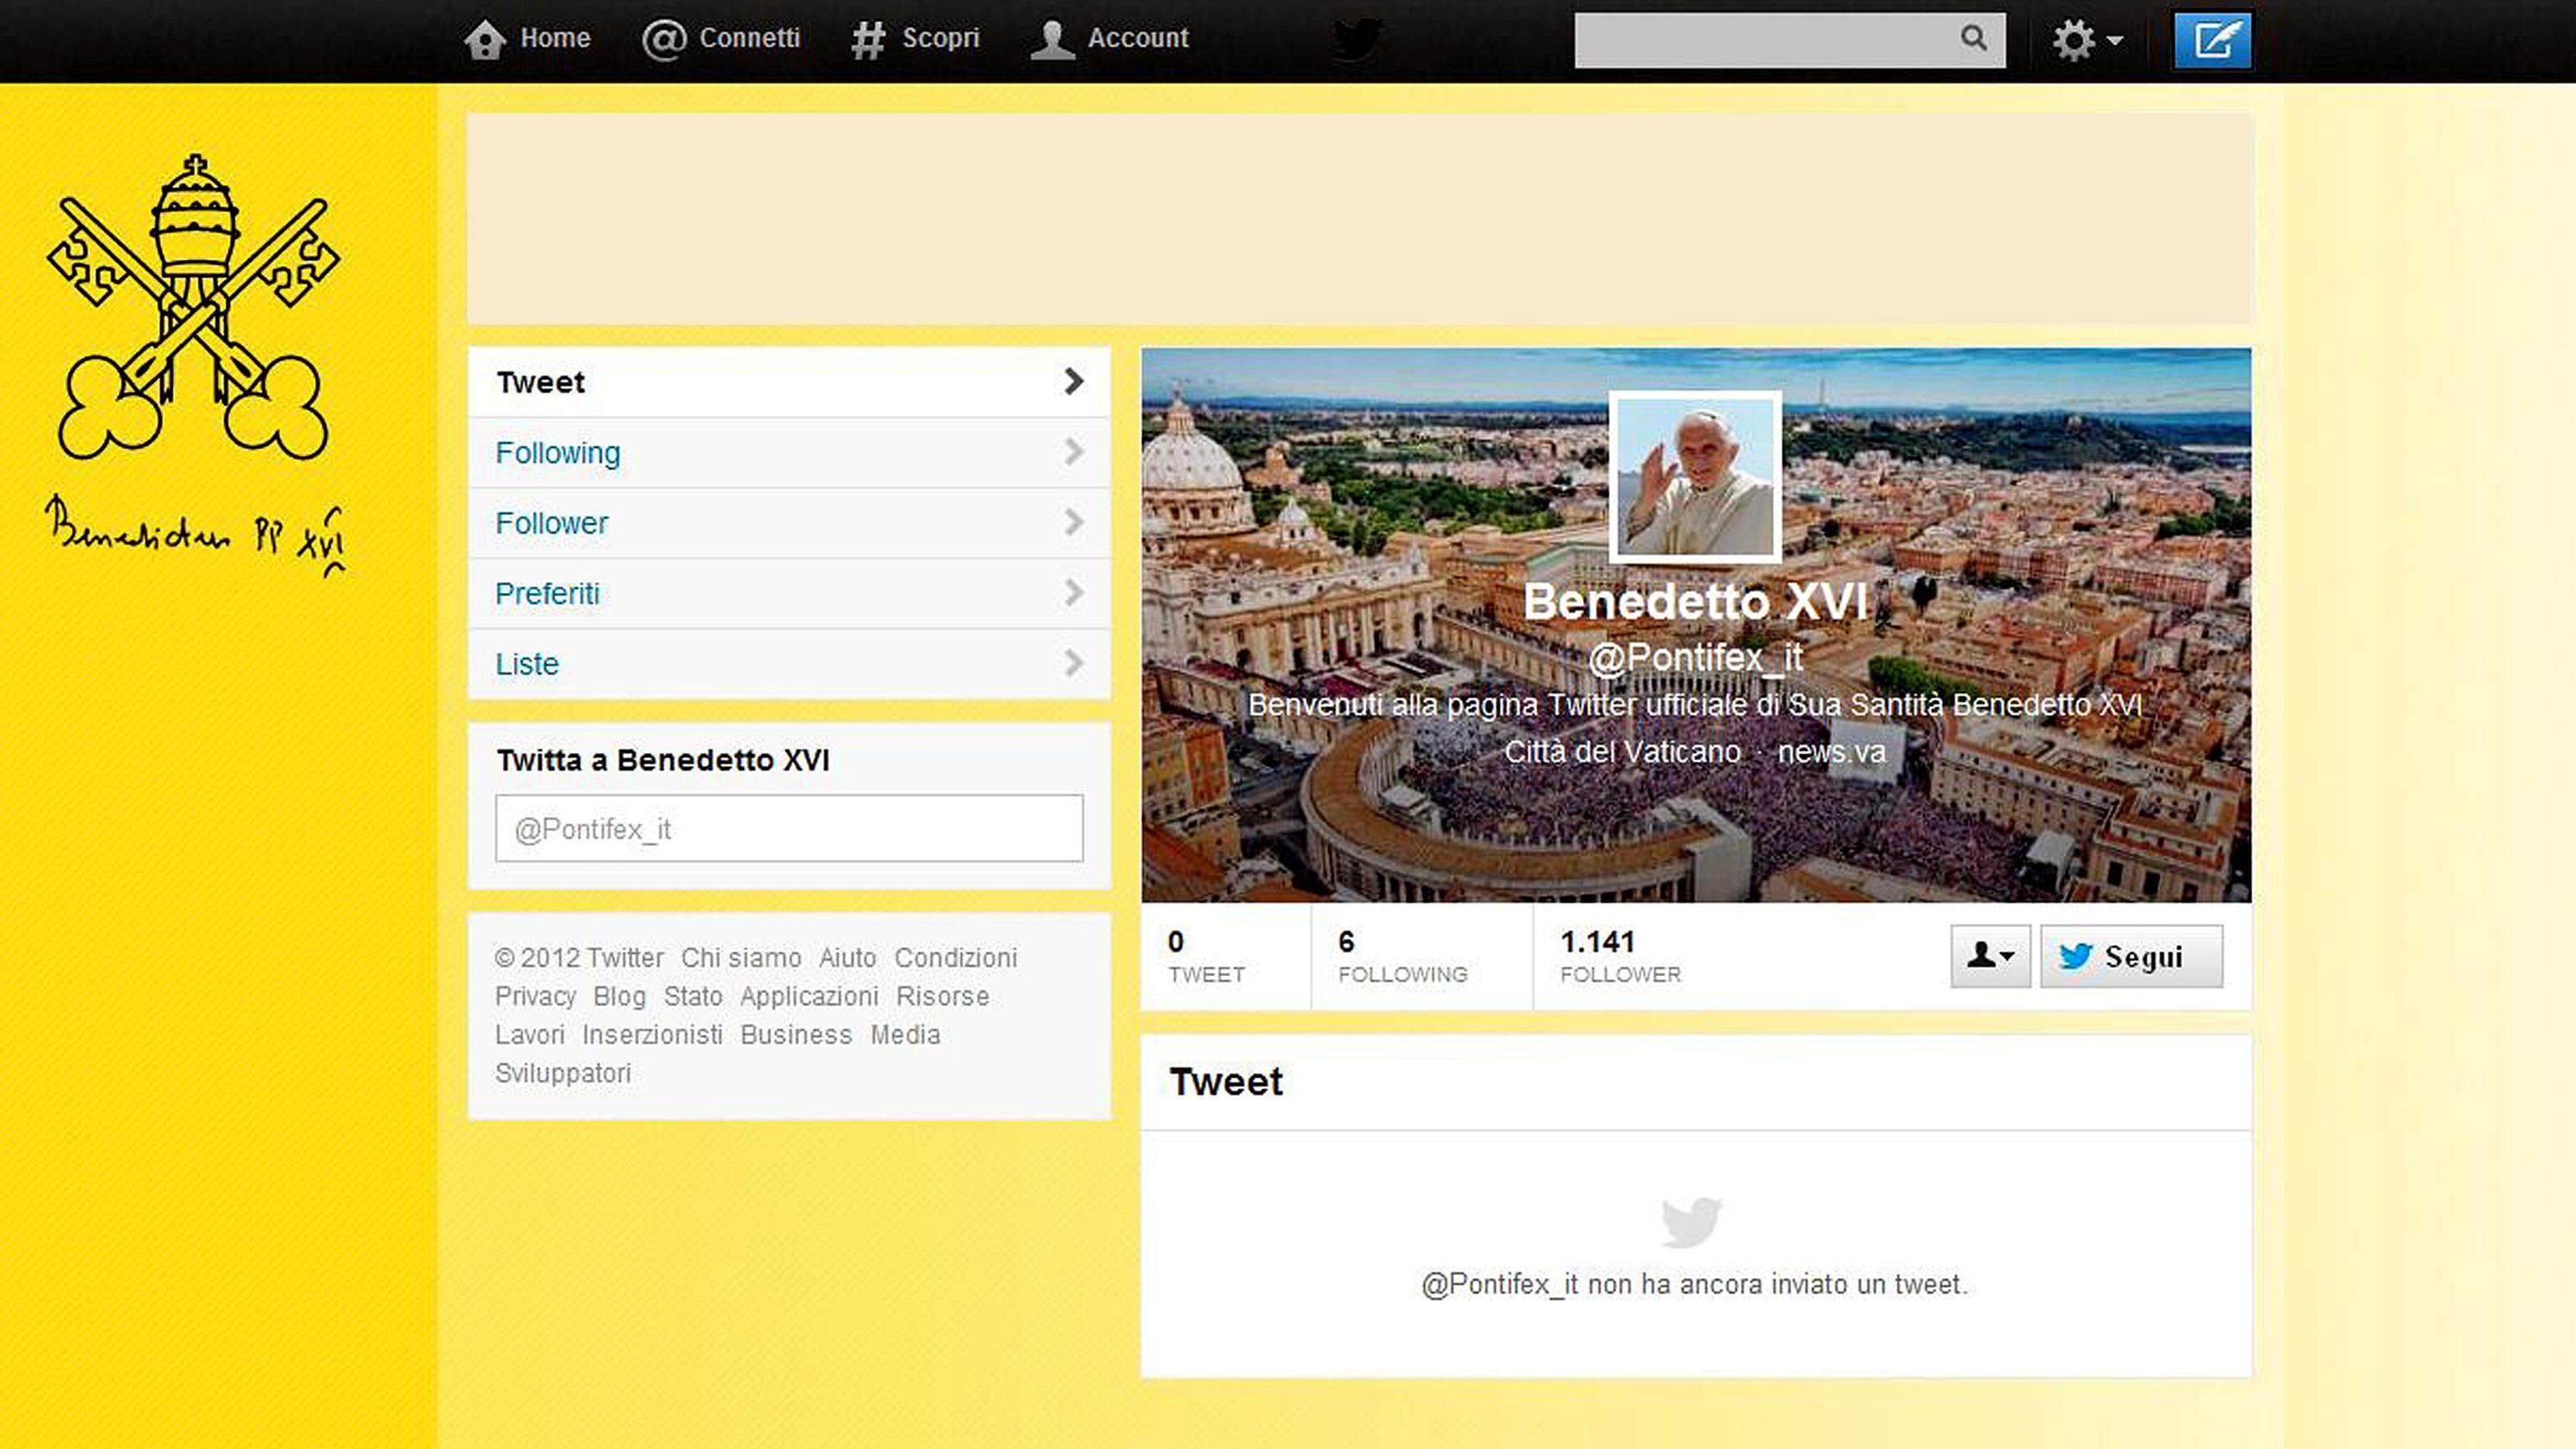Click the Twitter bird logo in top bar
Screen dimensions: 2576x1449
[x=1358, y=40]
